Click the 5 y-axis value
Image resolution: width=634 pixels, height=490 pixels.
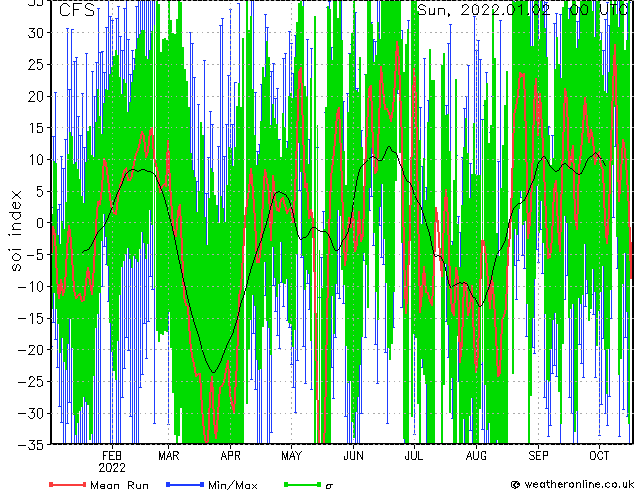pyautogui.click(x=42, y=191)
